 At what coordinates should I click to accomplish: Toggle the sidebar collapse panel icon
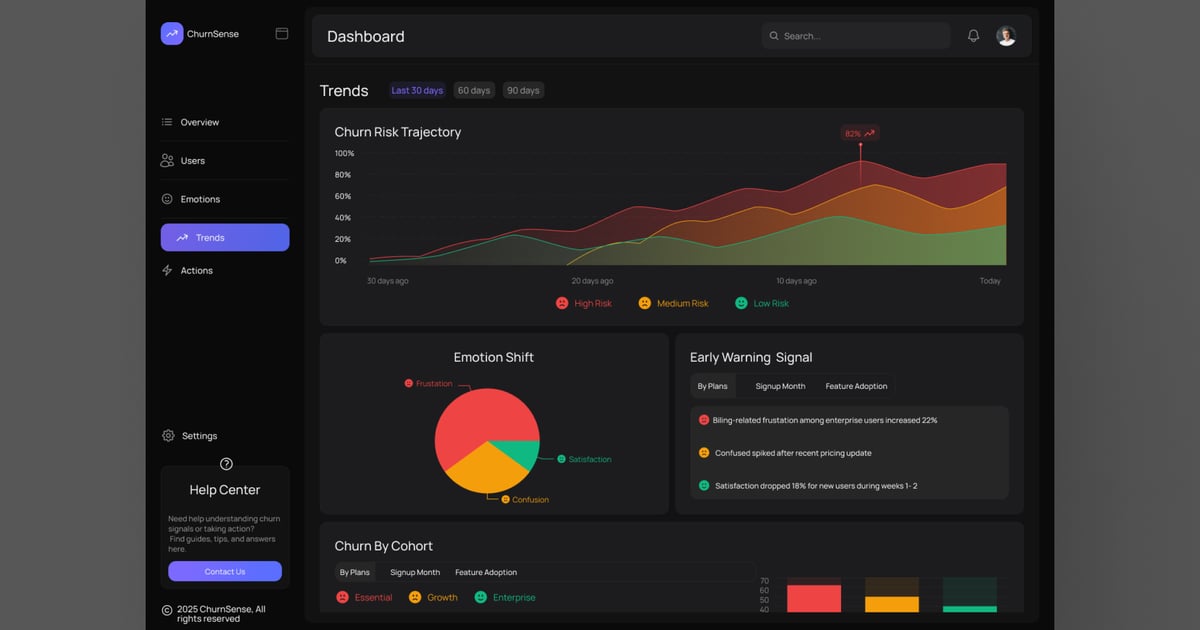282,34
